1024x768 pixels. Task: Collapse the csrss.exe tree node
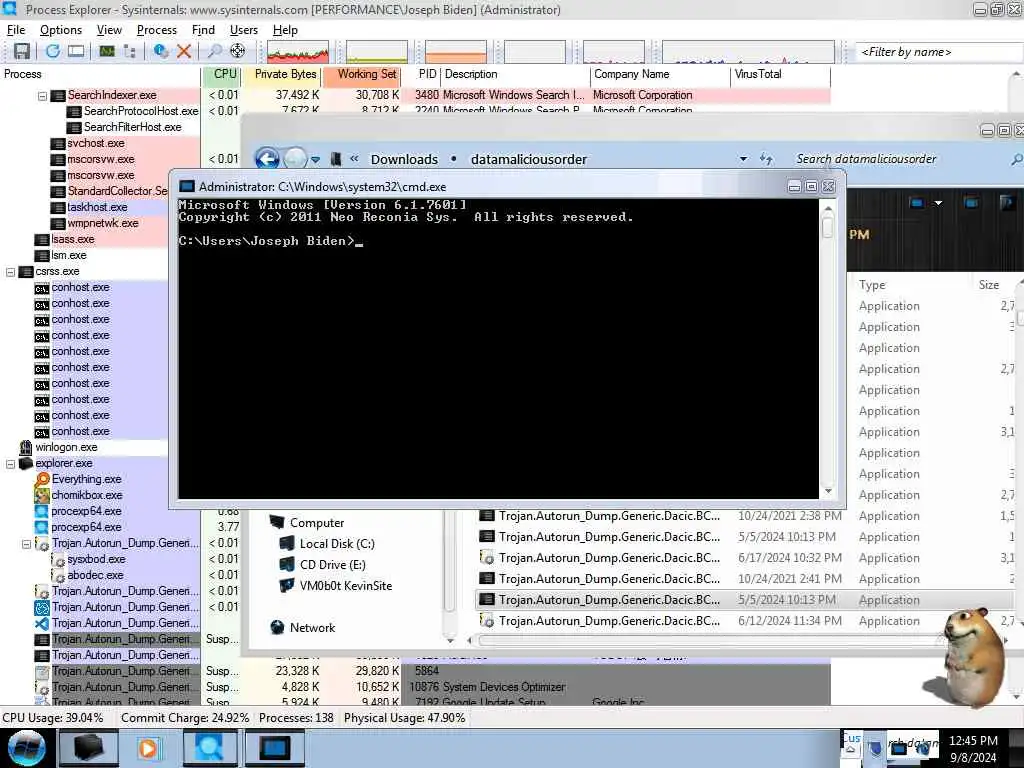pos(10,272)
